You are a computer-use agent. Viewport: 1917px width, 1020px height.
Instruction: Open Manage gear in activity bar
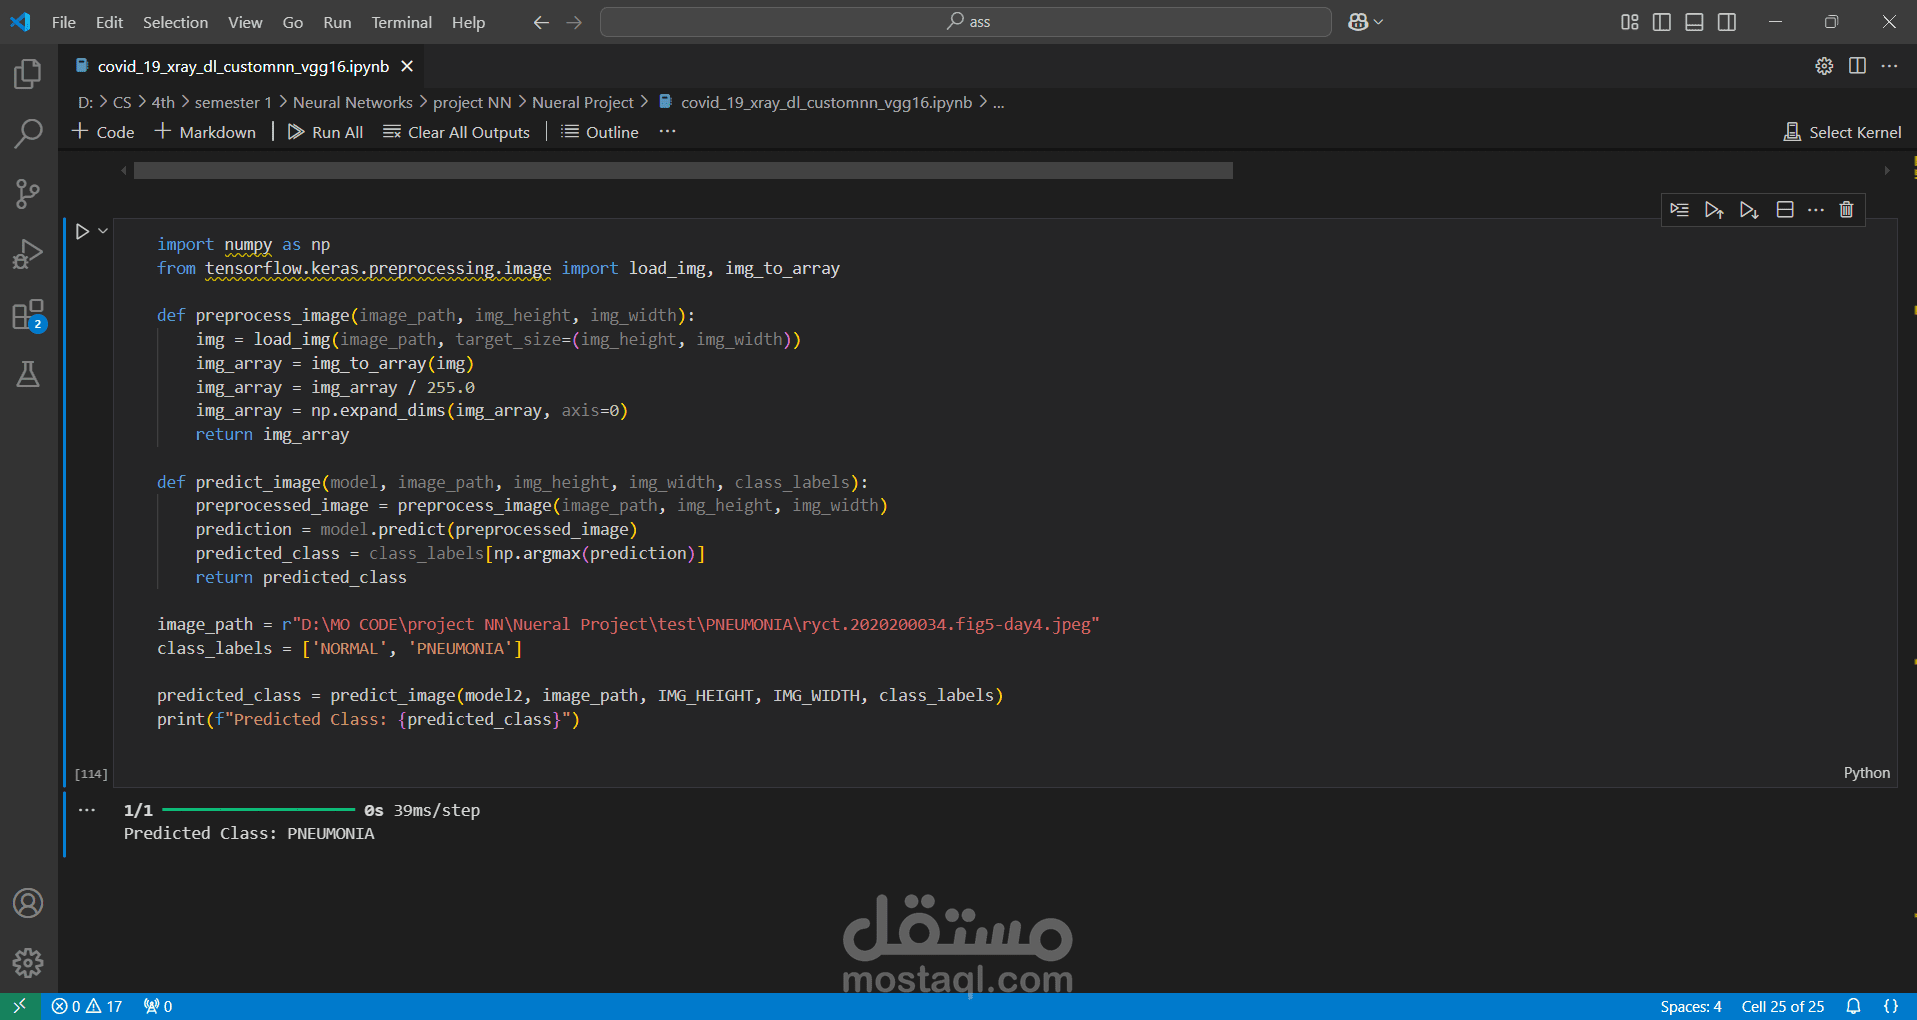click(x=28, y=963)
